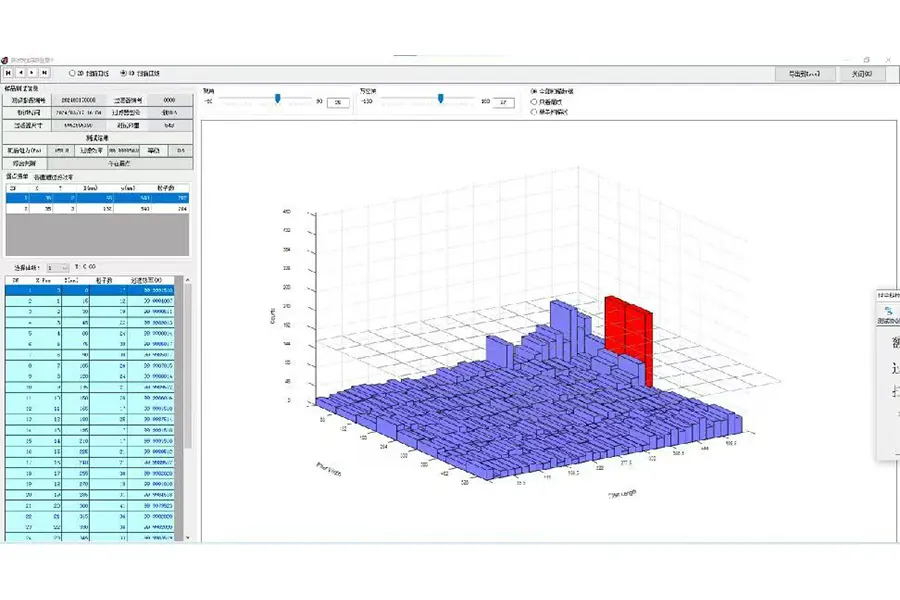Click the application logo icon in the title bar
Viewport: 900px width, 600px height.
6,58
